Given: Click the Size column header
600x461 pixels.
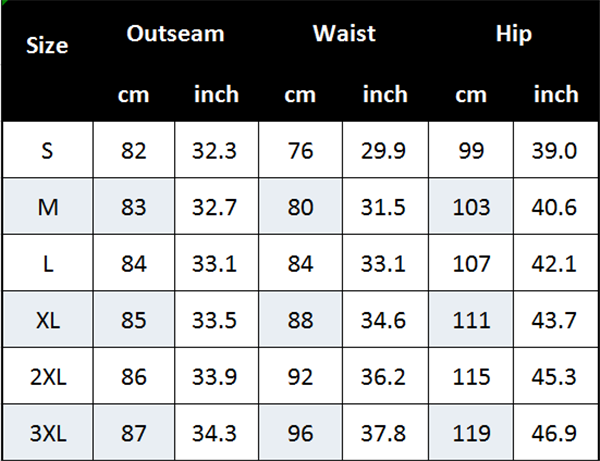Looking at the screenshot, I should coord(47,45).
